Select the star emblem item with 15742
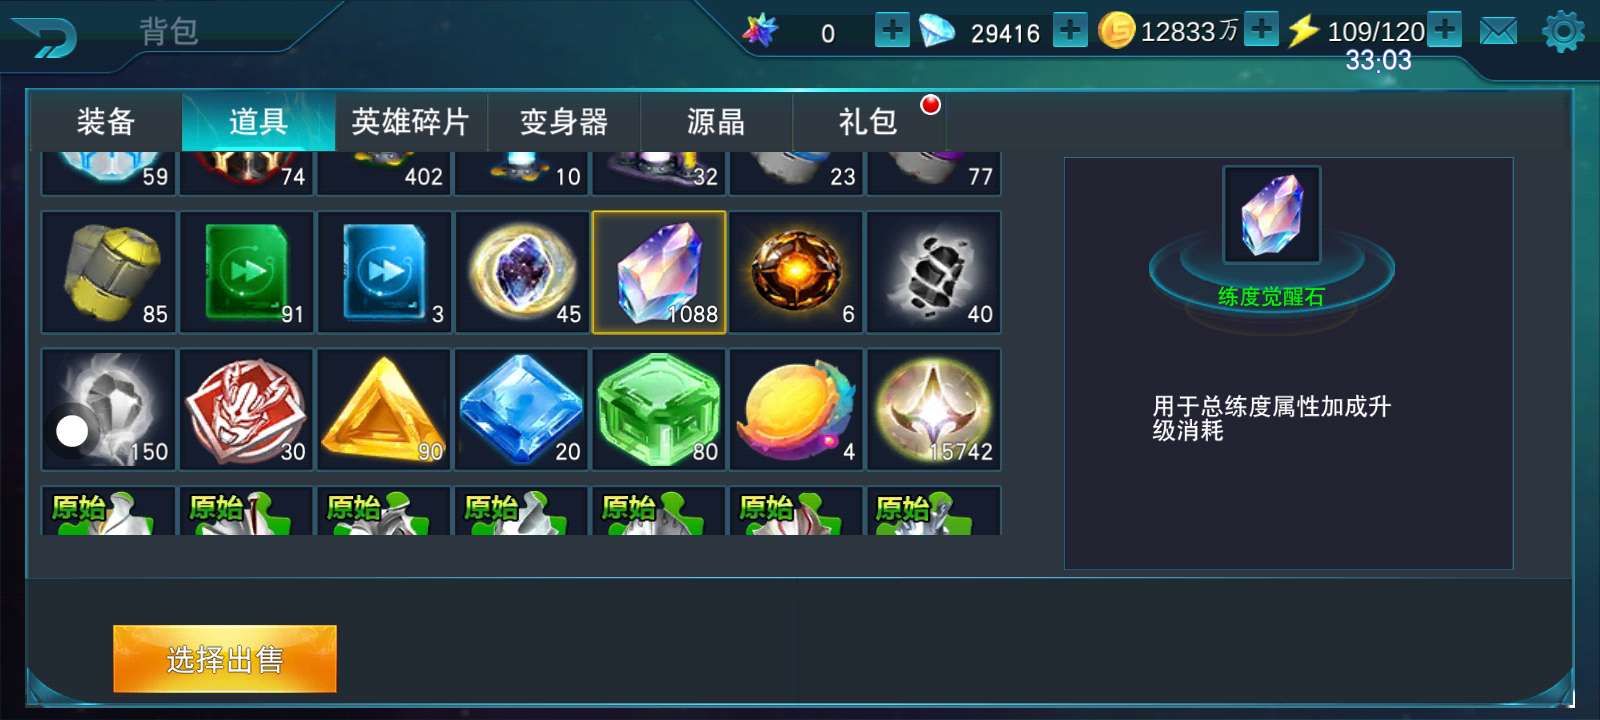 [934, 410]
